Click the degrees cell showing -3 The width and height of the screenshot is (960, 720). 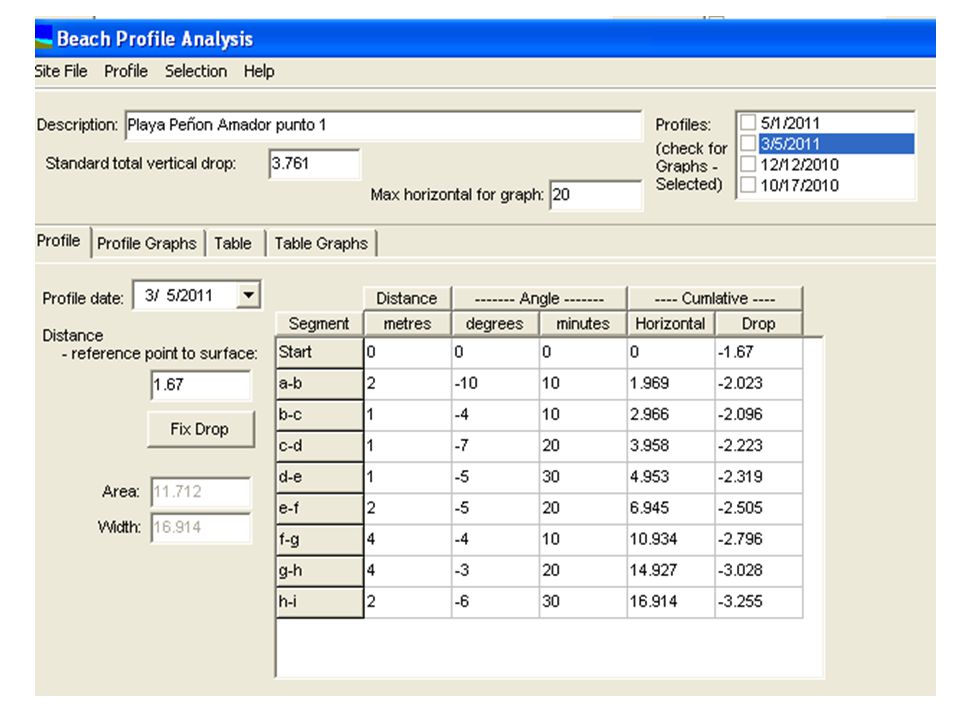[x=495, y=571]
